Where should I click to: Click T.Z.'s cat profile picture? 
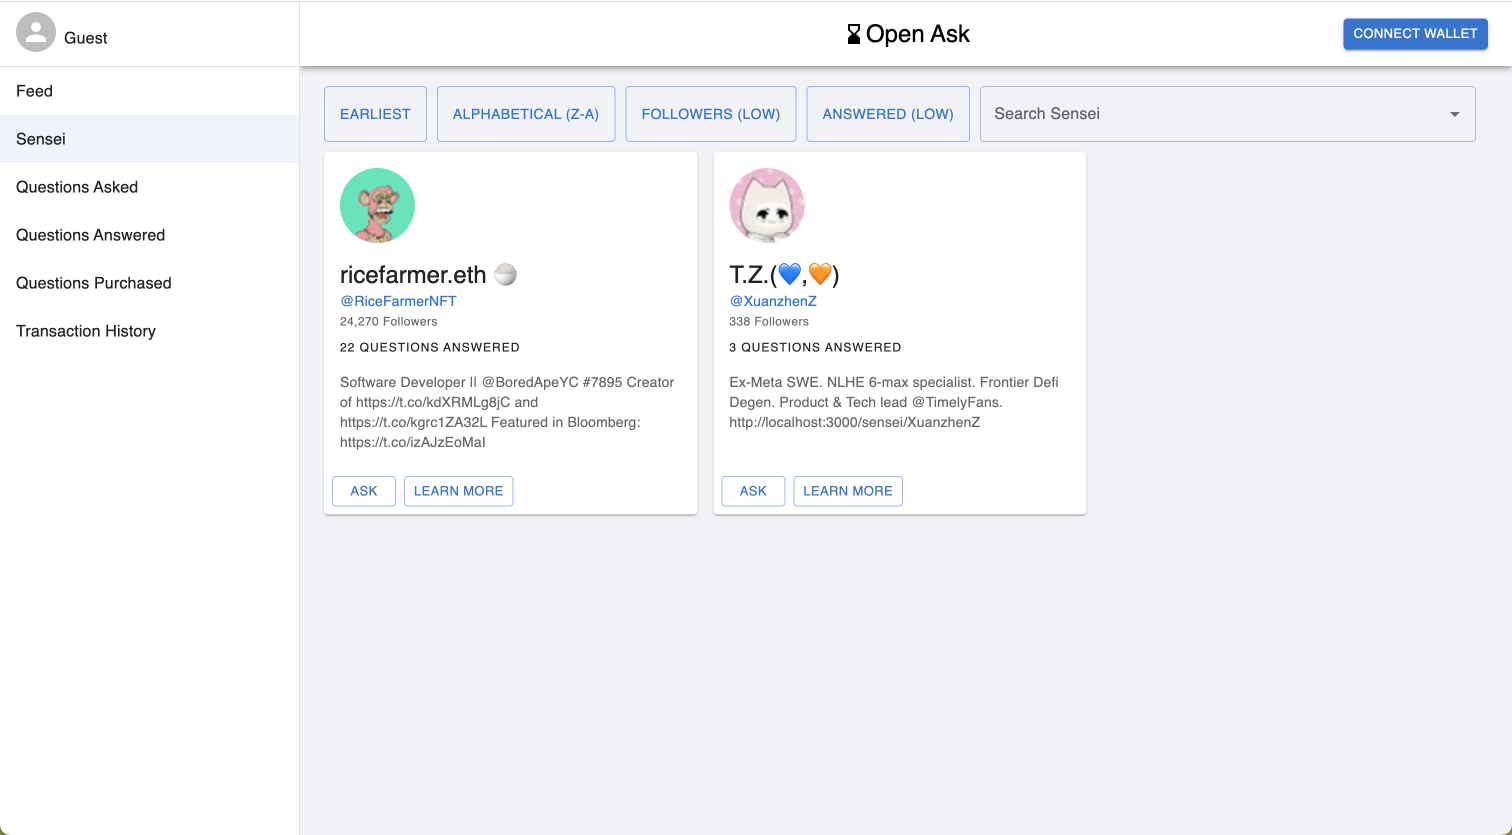coord(766,205)
